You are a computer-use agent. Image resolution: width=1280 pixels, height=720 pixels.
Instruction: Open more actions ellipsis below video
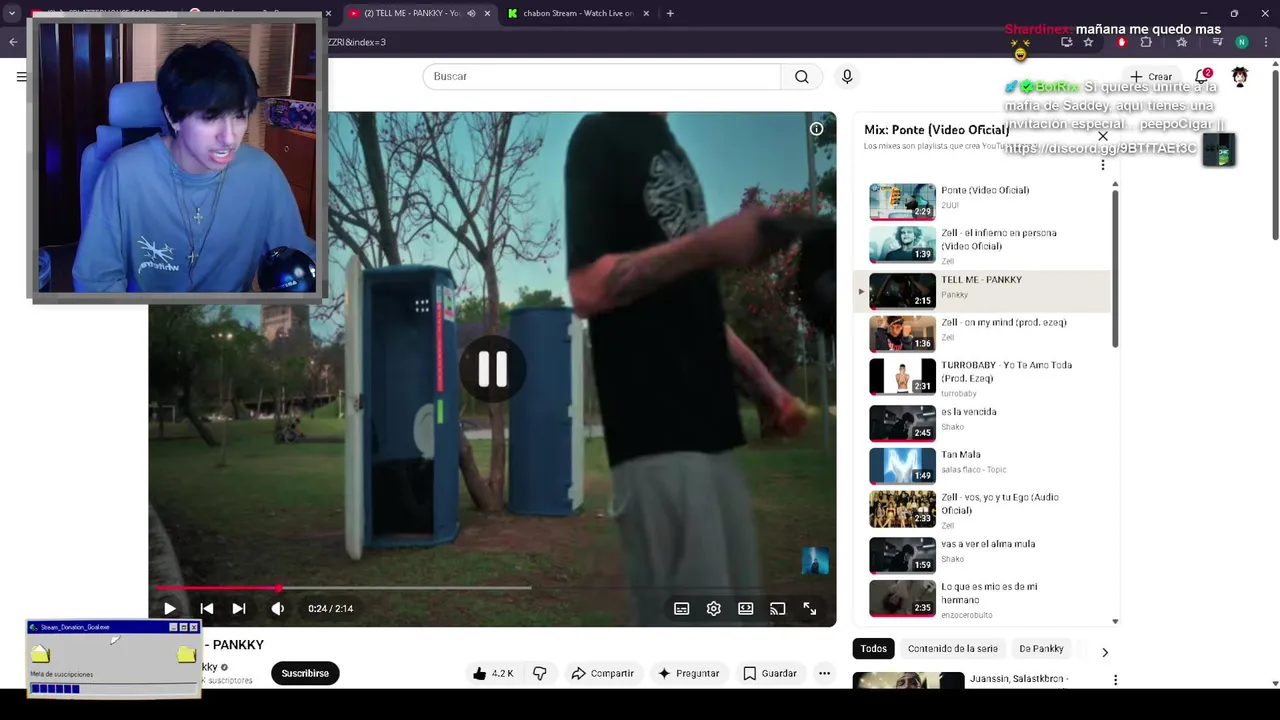coord(824,673)
